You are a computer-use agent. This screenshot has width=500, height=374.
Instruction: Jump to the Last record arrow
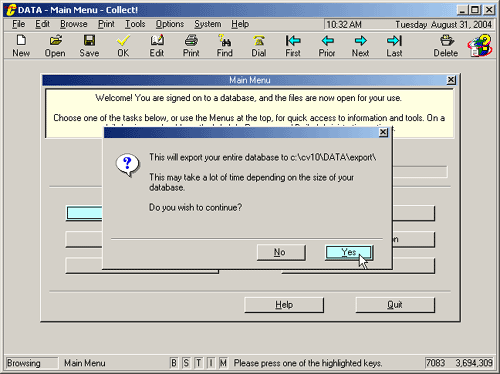(x=394, y=41)
